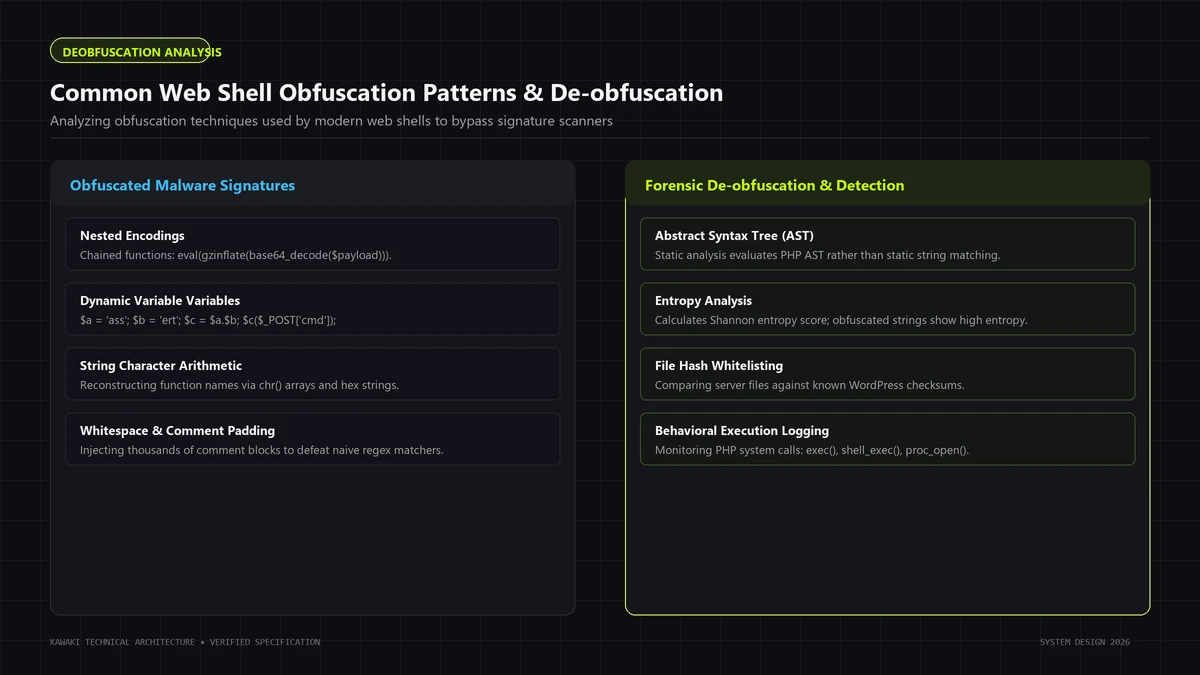Select the slide title about Web Shell Obfuscation
This screenshot has width=1200, height=675.
[386, 93]
